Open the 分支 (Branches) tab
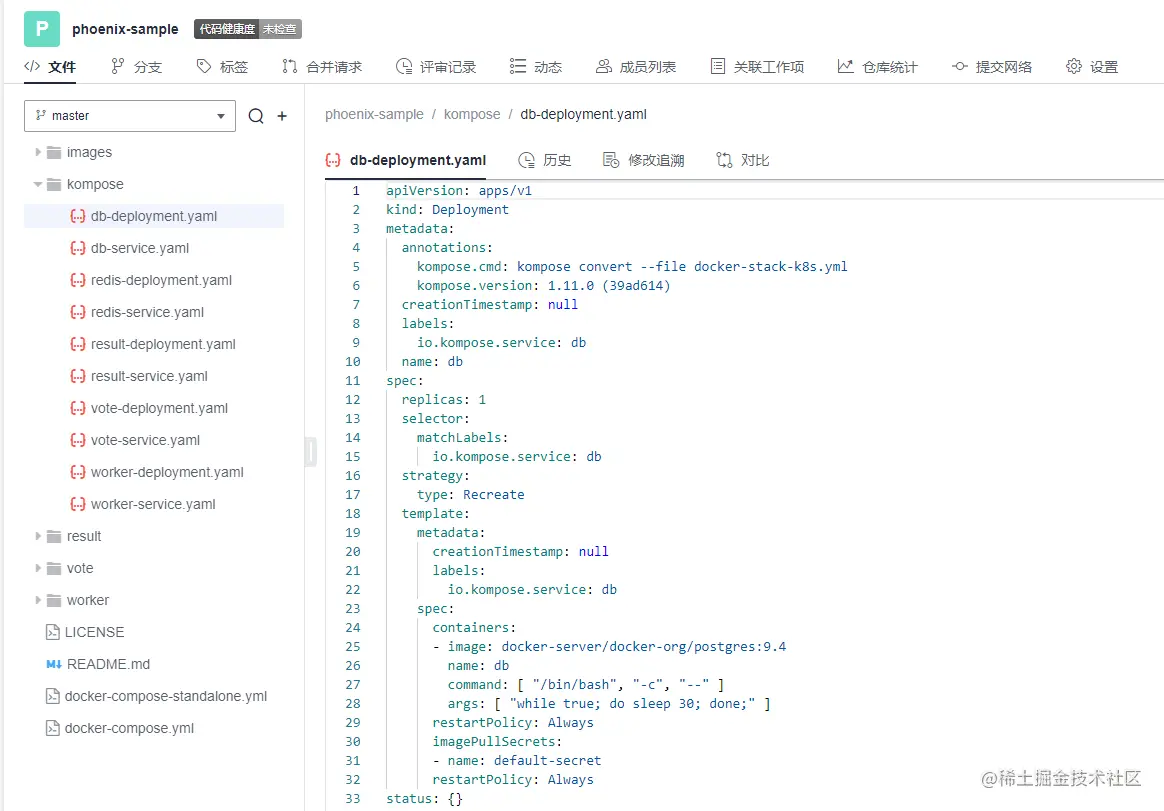 pyautogui.click(x=136, y=67)
